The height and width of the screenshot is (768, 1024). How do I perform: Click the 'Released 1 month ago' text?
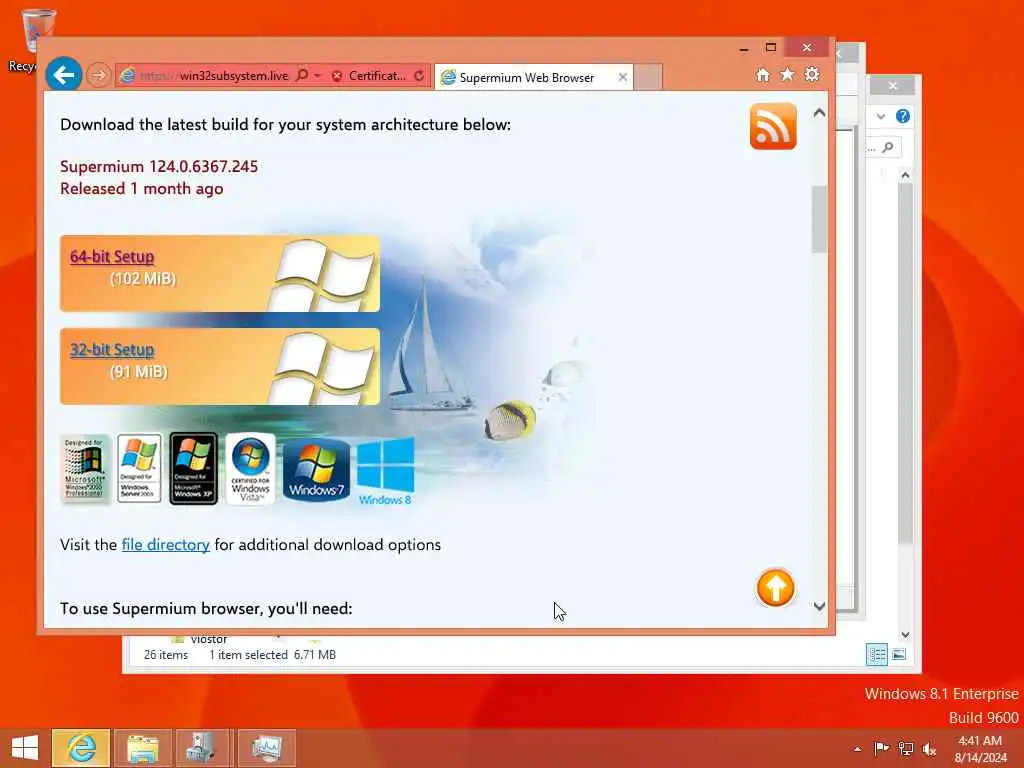pyautogui.click(x=142, y=189)
